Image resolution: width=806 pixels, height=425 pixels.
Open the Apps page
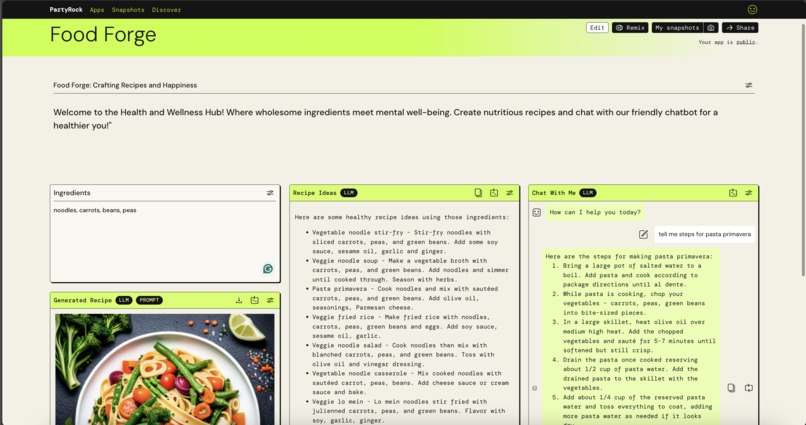[x=97, y=10]
